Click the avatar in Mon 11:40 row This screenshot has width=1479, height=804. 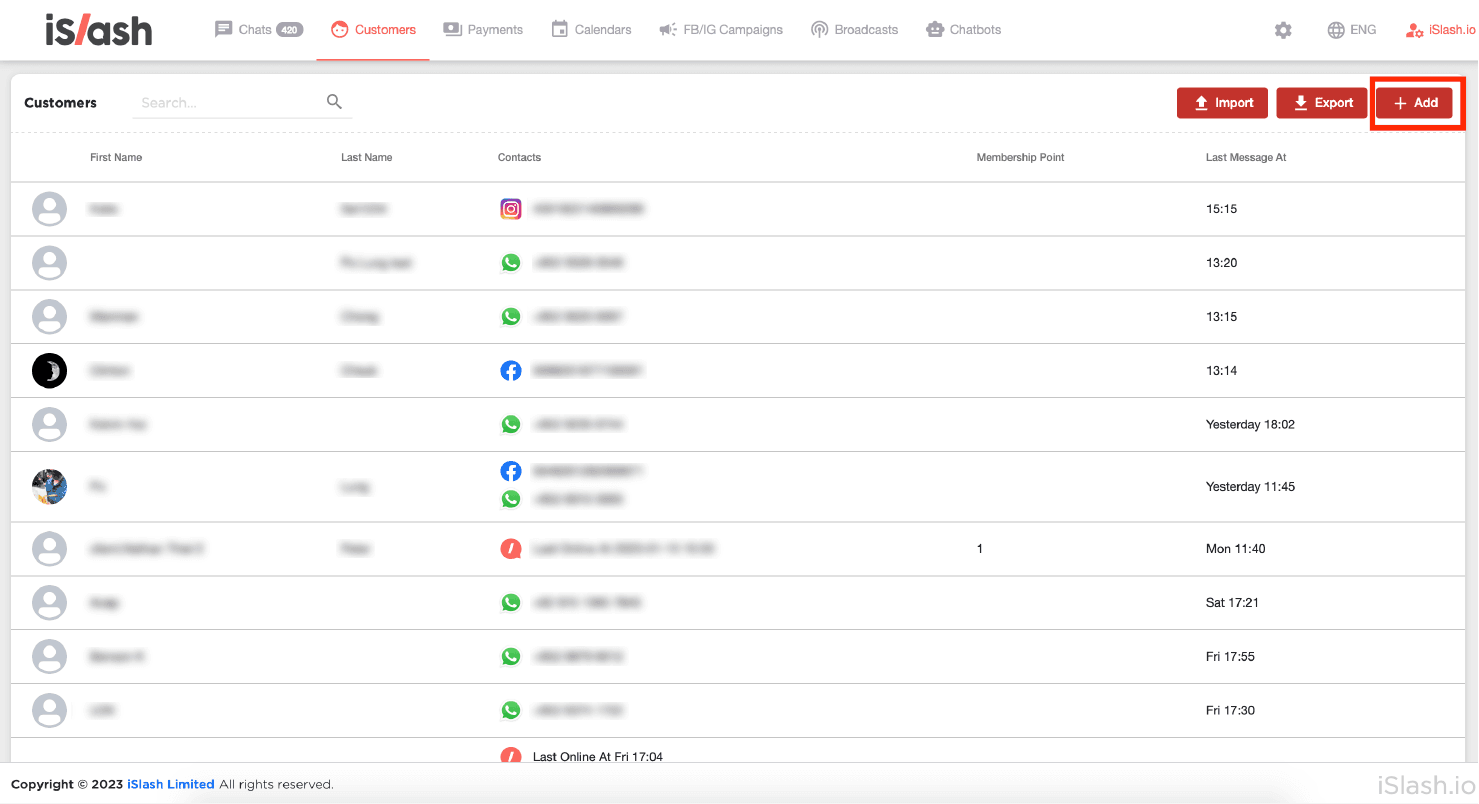point(50,549)
